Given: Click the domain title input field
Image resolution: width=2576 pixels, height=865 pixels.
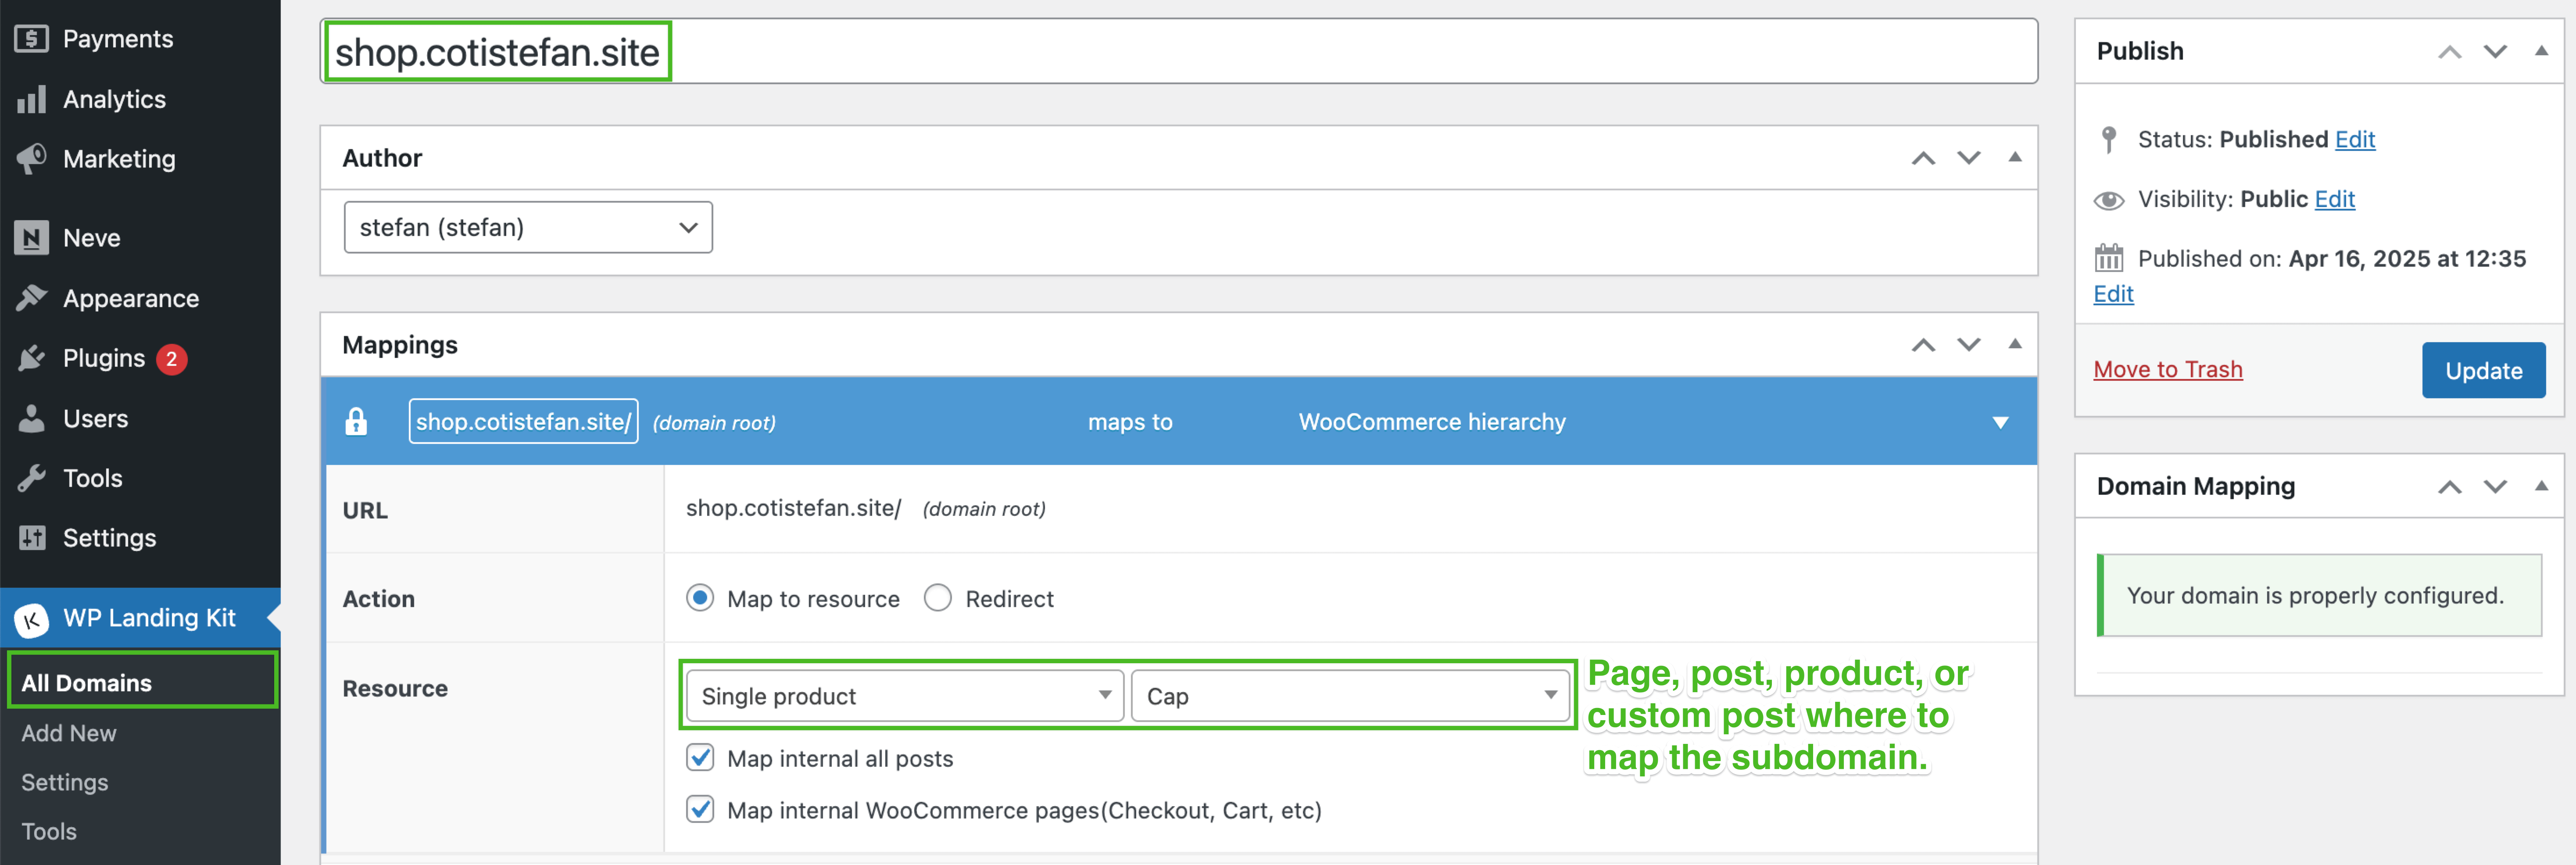Looking at the screenshot, I should click(700, 51).
